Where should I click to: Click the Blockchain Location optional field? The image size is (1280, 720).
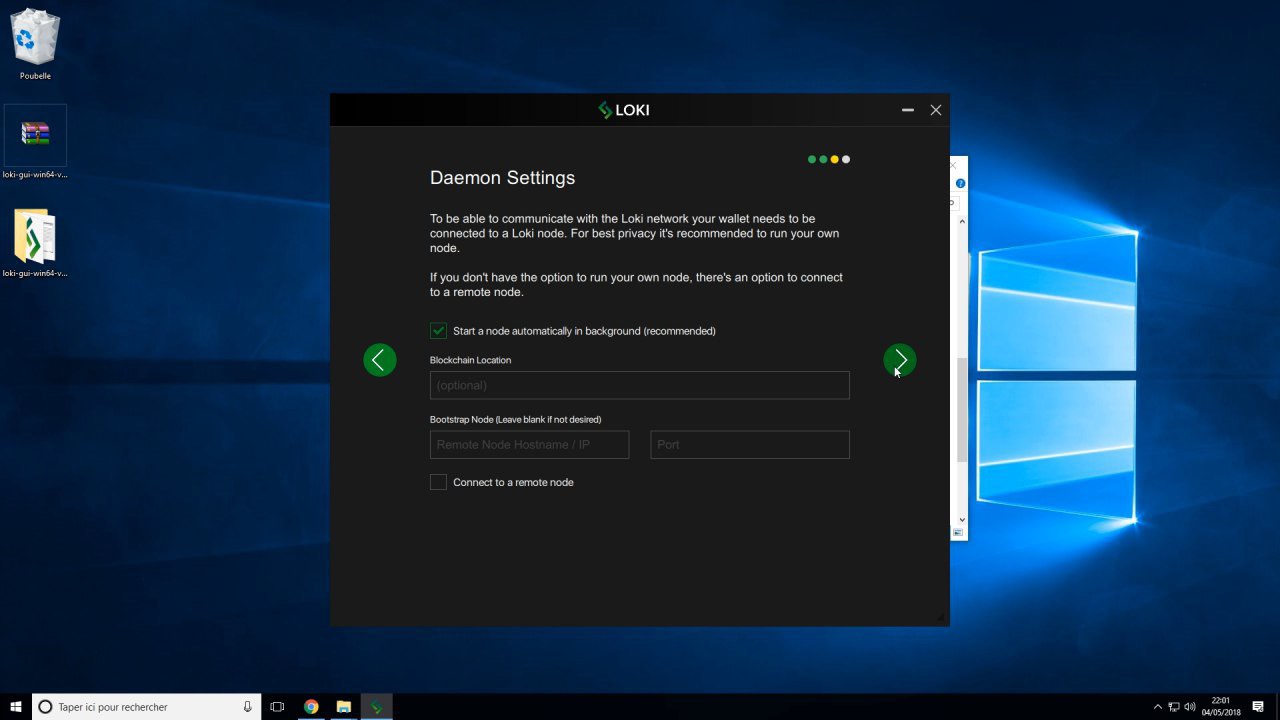(x=639, y=385)
